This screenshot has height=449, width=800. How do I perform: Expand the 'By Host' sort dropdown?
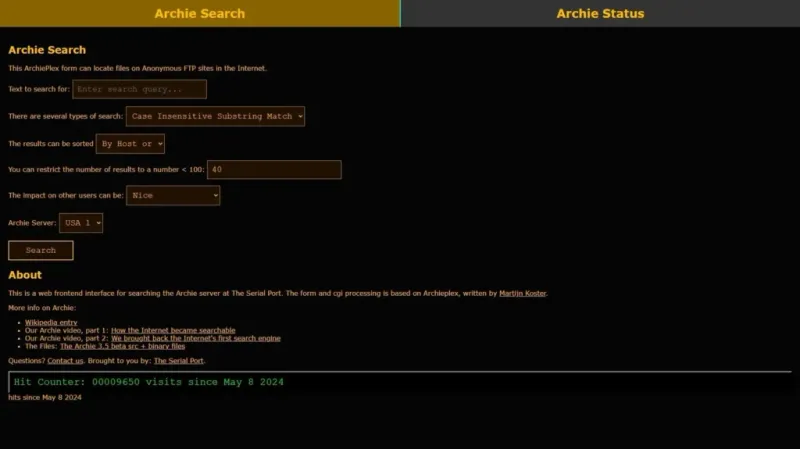(x=130, y=144)
